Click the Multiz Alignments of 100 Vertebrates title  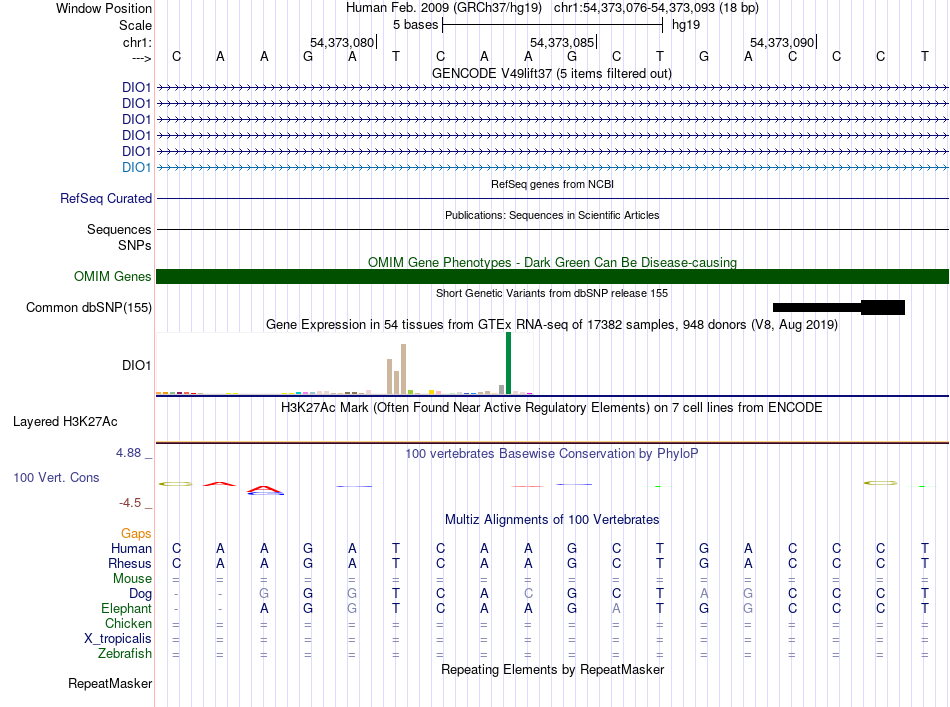point(552,519)
